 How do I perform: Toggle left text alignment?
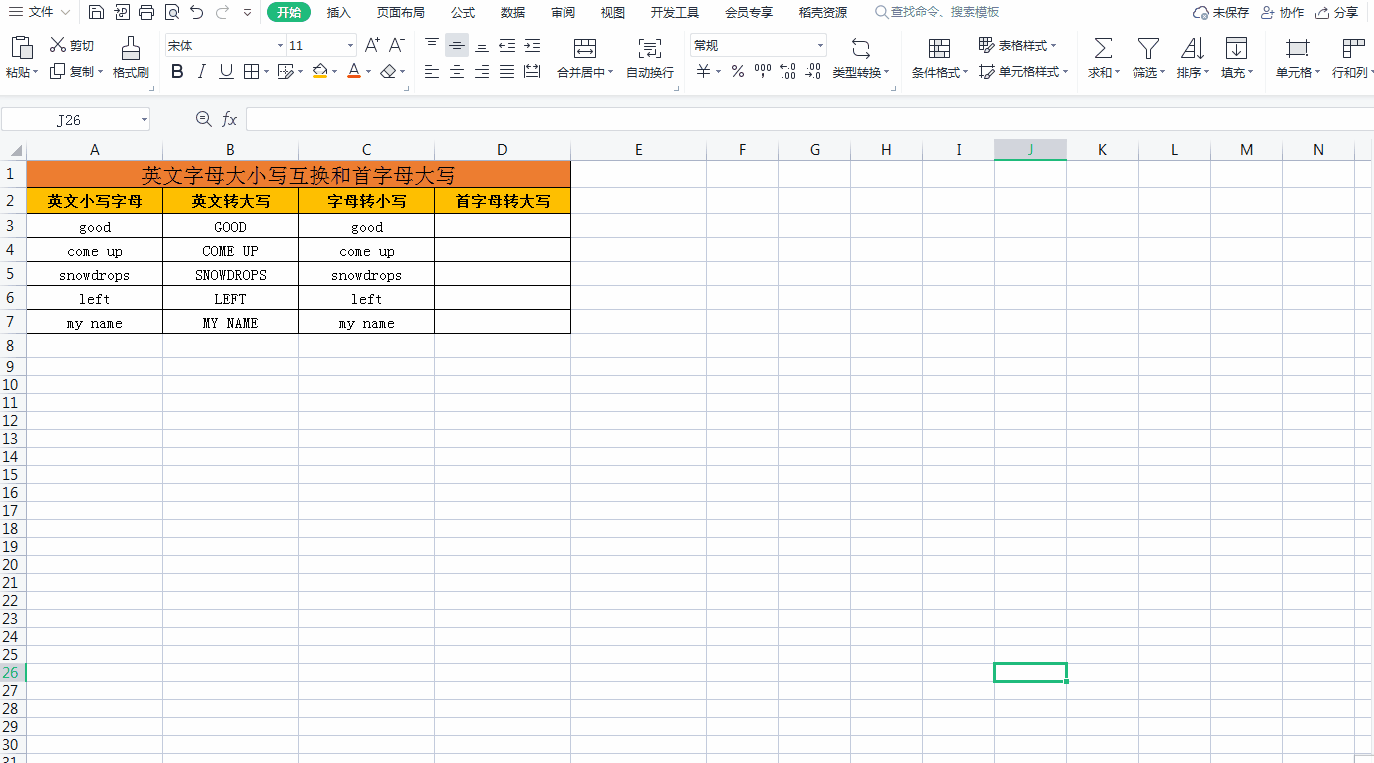pos(432,71)
